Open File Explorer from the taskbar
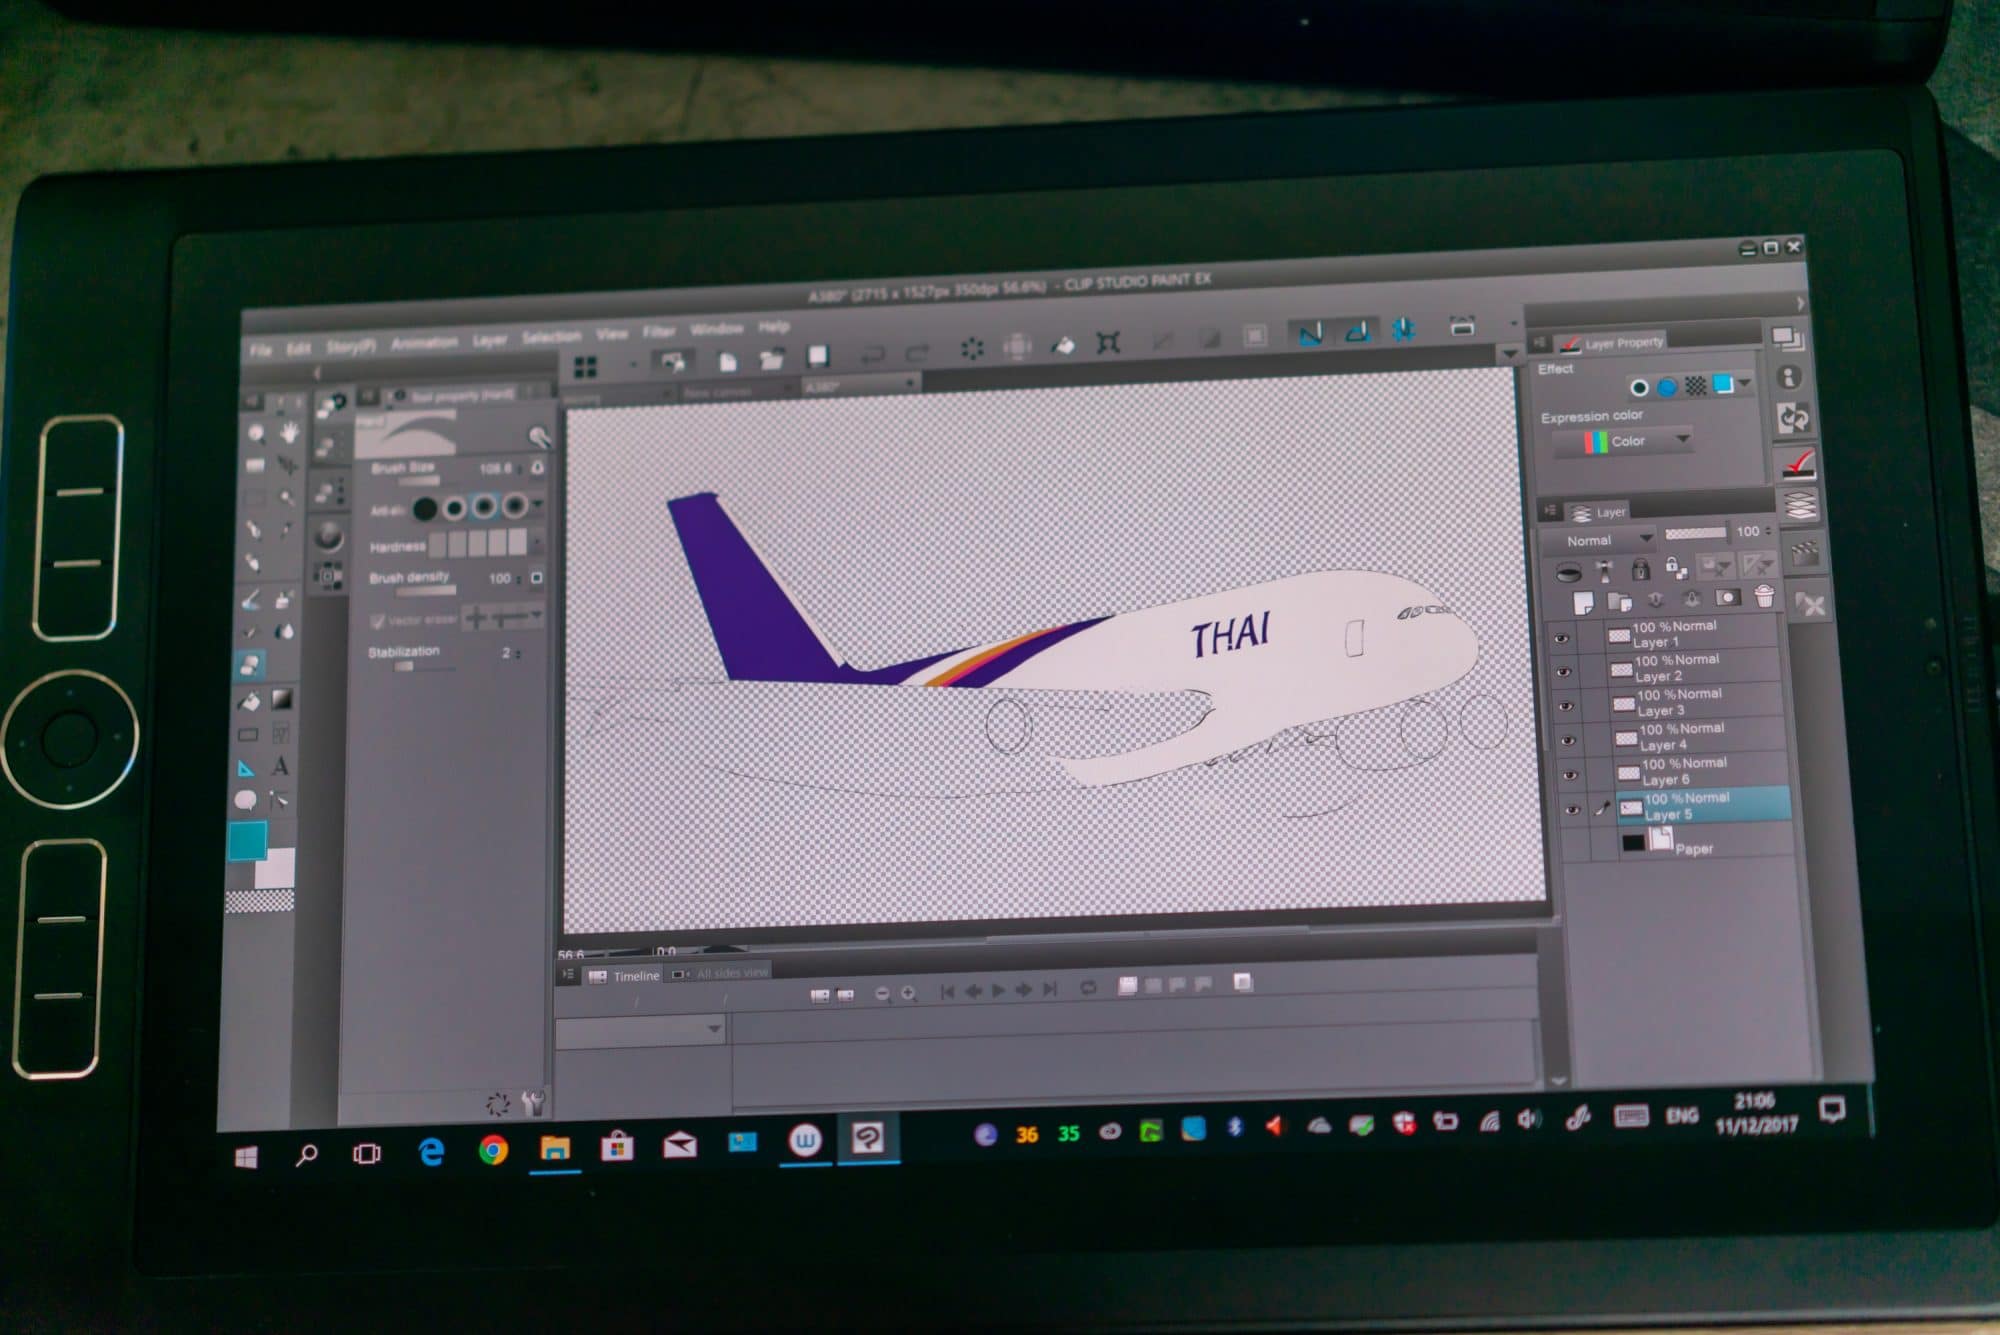 (555, 1148)
